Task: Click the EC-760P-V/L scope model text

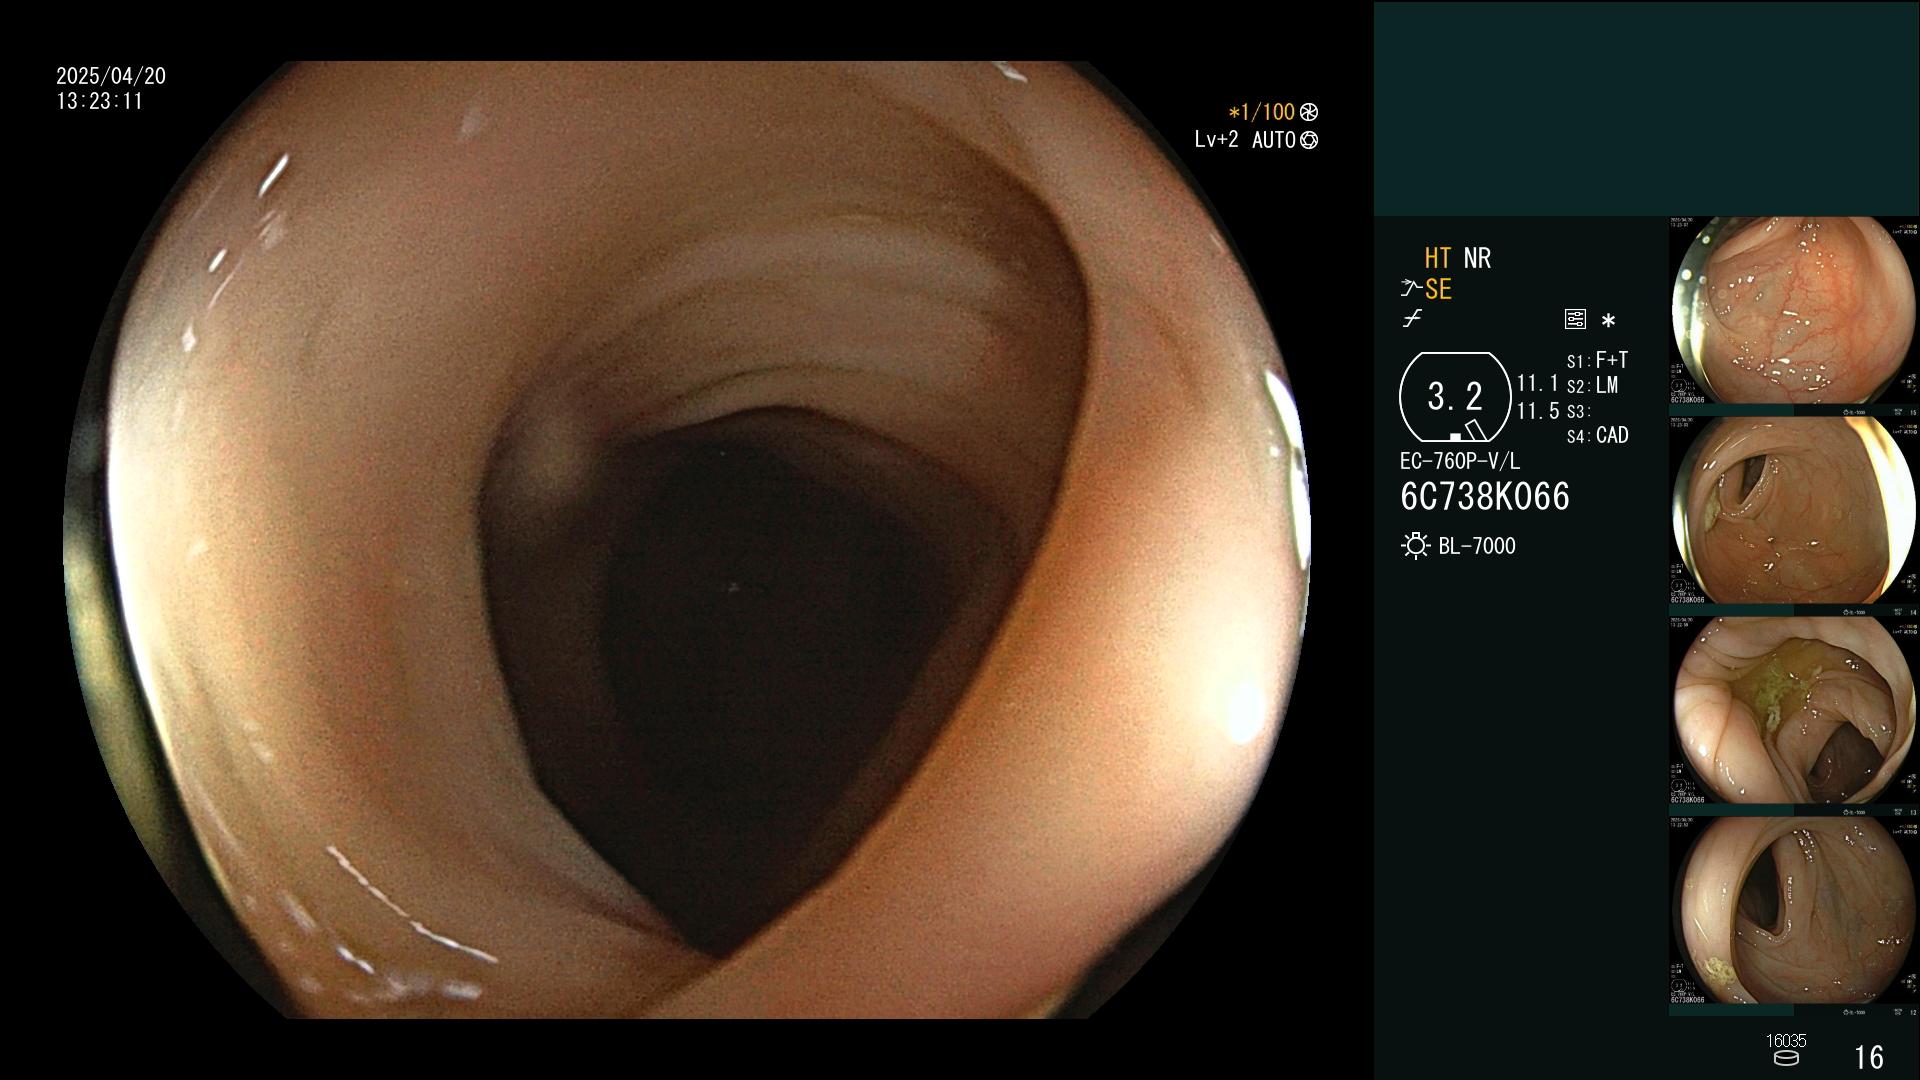Action: (1460, 461)
